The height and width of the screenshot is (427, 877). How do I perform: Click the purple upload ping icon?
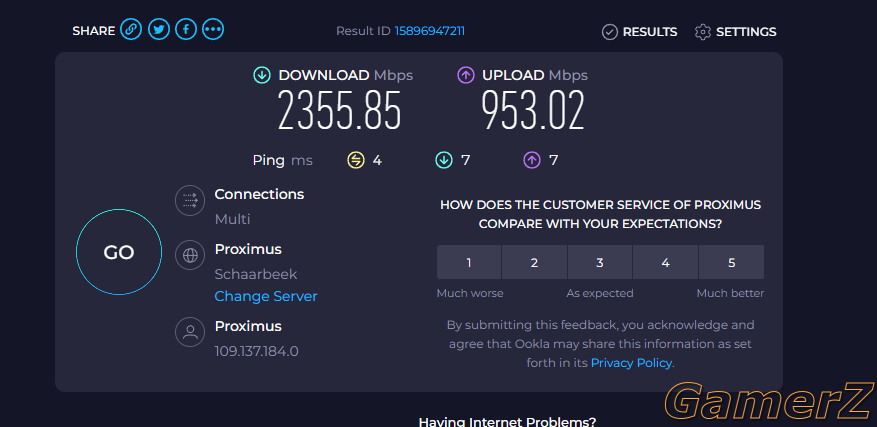531,161
